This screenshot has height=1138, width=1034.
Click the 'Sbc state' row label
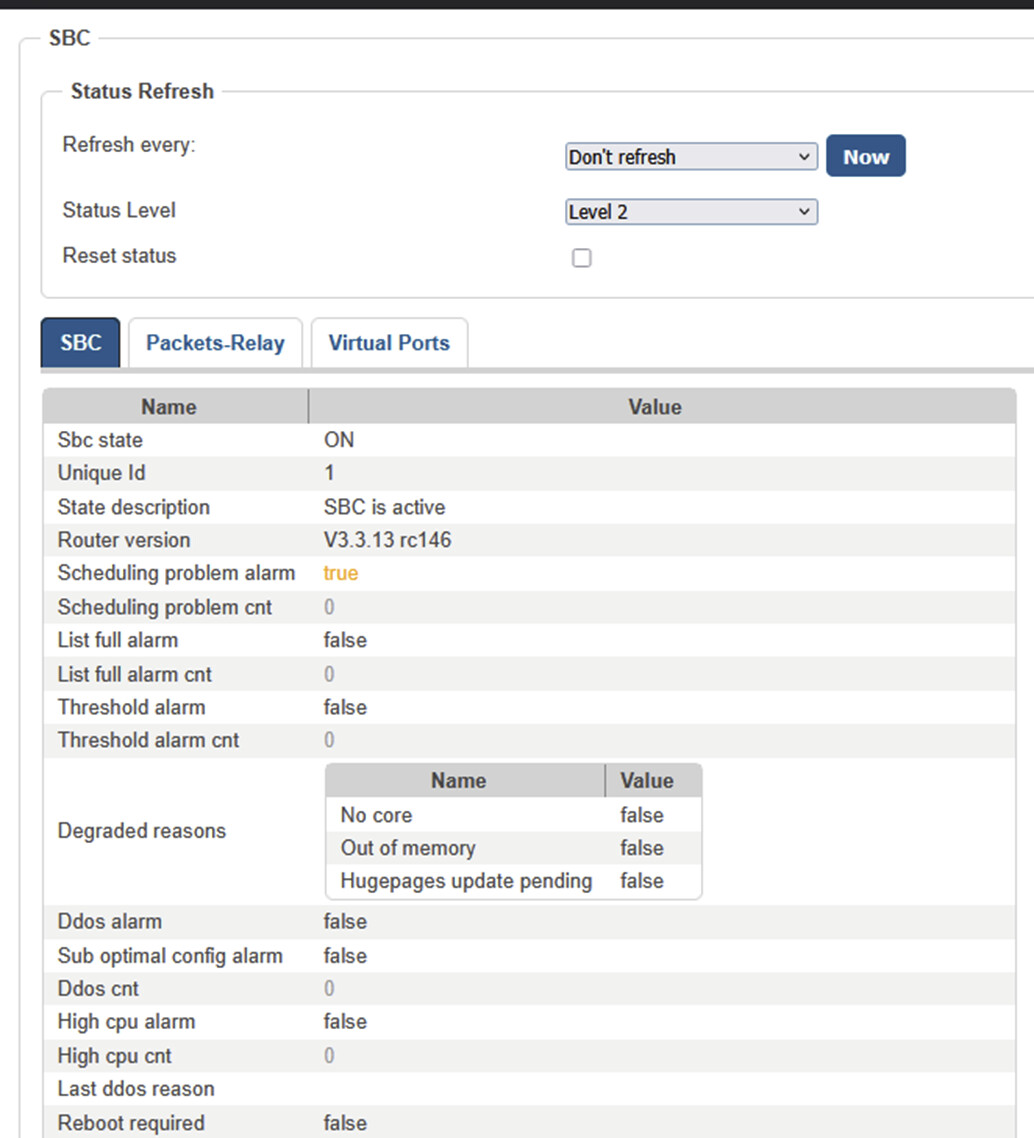100,440
